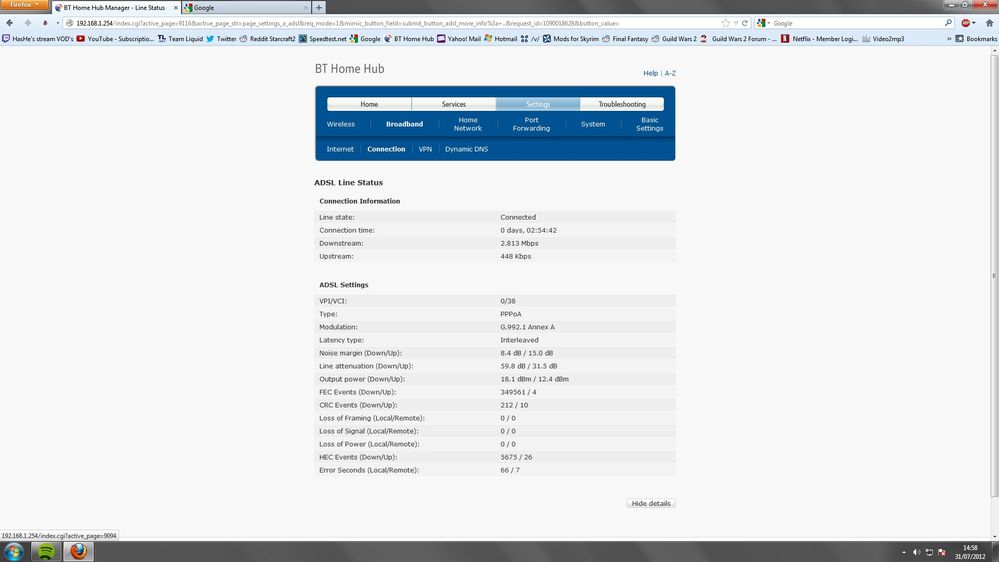Viewport: 999px width, 562px height.
Task: Switch to the Google browser tab
Action: pyautogui.click(x=245, y=8)
